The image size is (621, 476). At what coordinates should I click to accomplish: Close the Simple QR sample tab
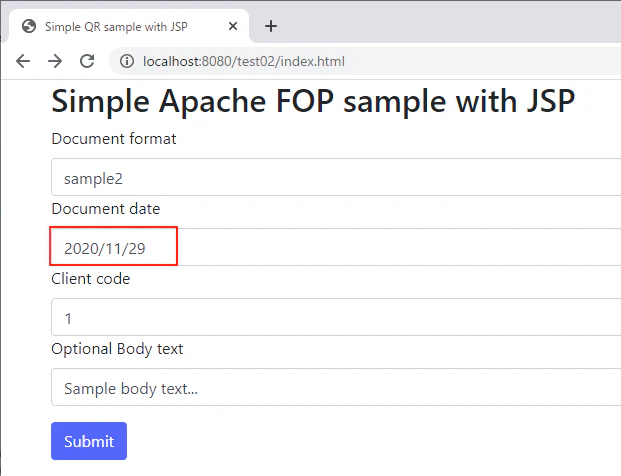click(x=233, y=27)
